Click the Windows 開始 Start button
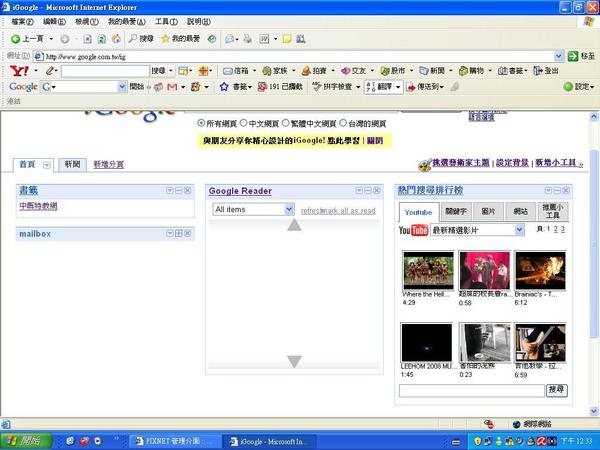This screenshot has height=450, width=600. 26,441
